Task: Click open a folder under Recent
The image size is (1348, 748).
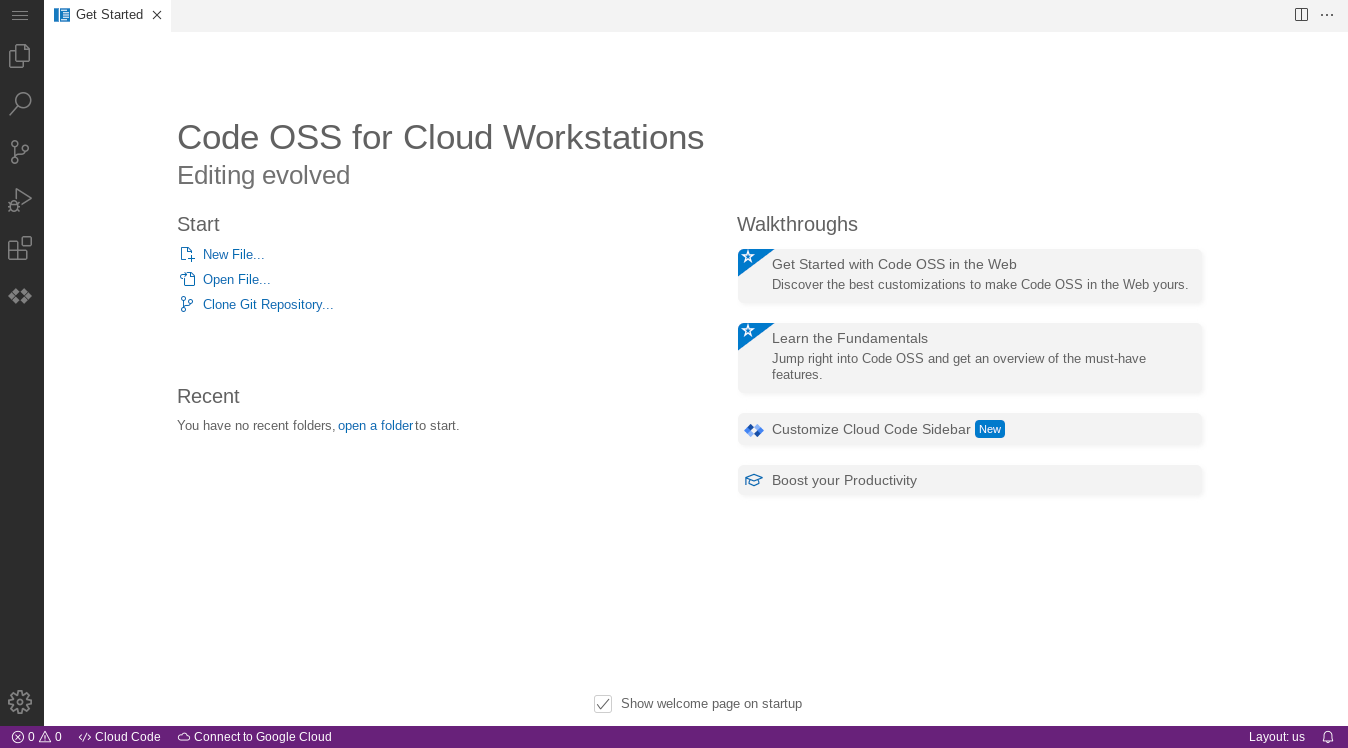Action: (375, 425)
